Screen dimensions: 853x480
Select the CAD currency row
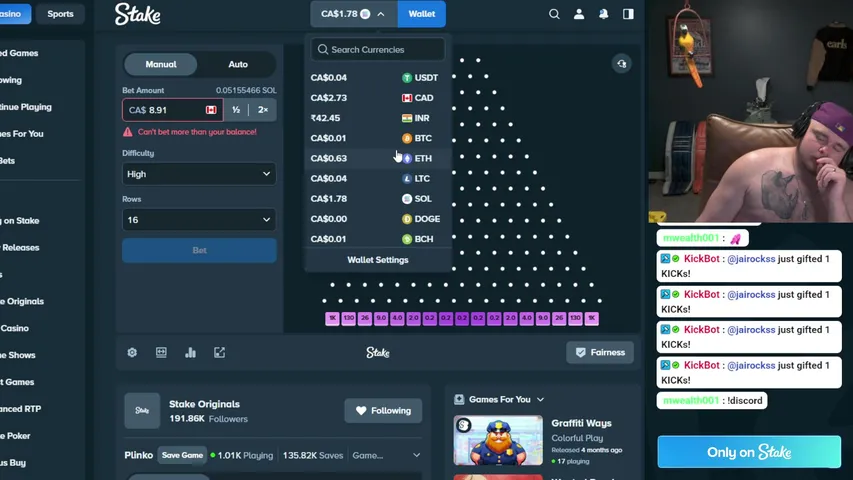pyautogui.click(x=378, y=98)
